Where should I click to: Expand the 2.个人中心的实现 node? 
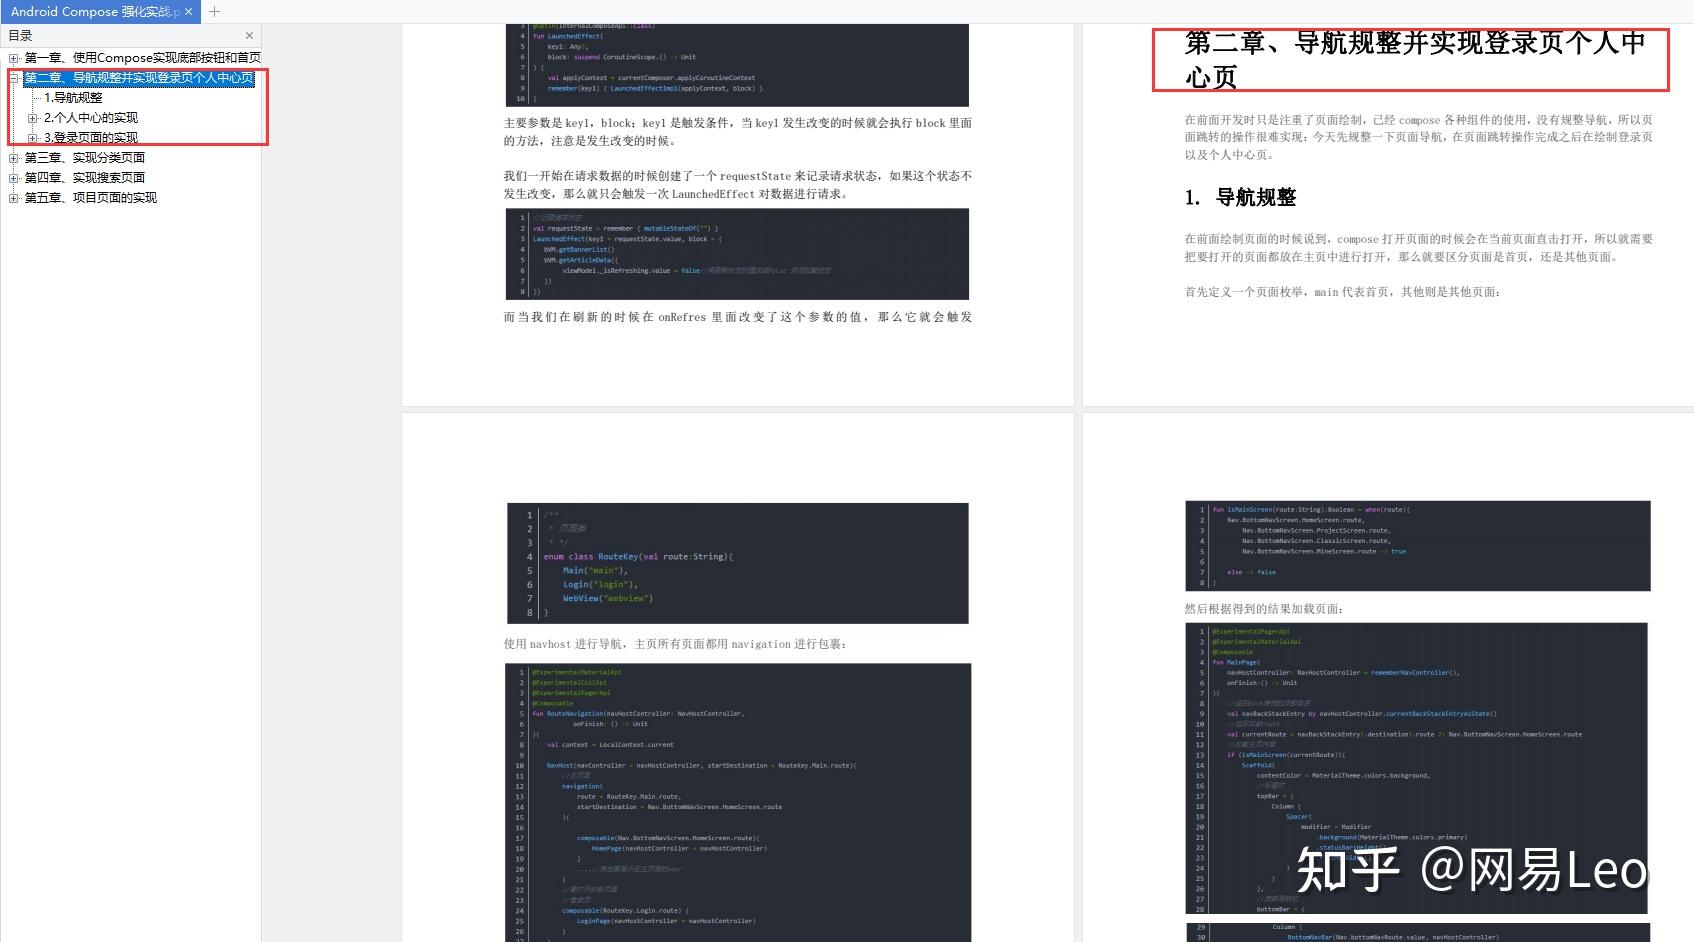tap(33, 117)
